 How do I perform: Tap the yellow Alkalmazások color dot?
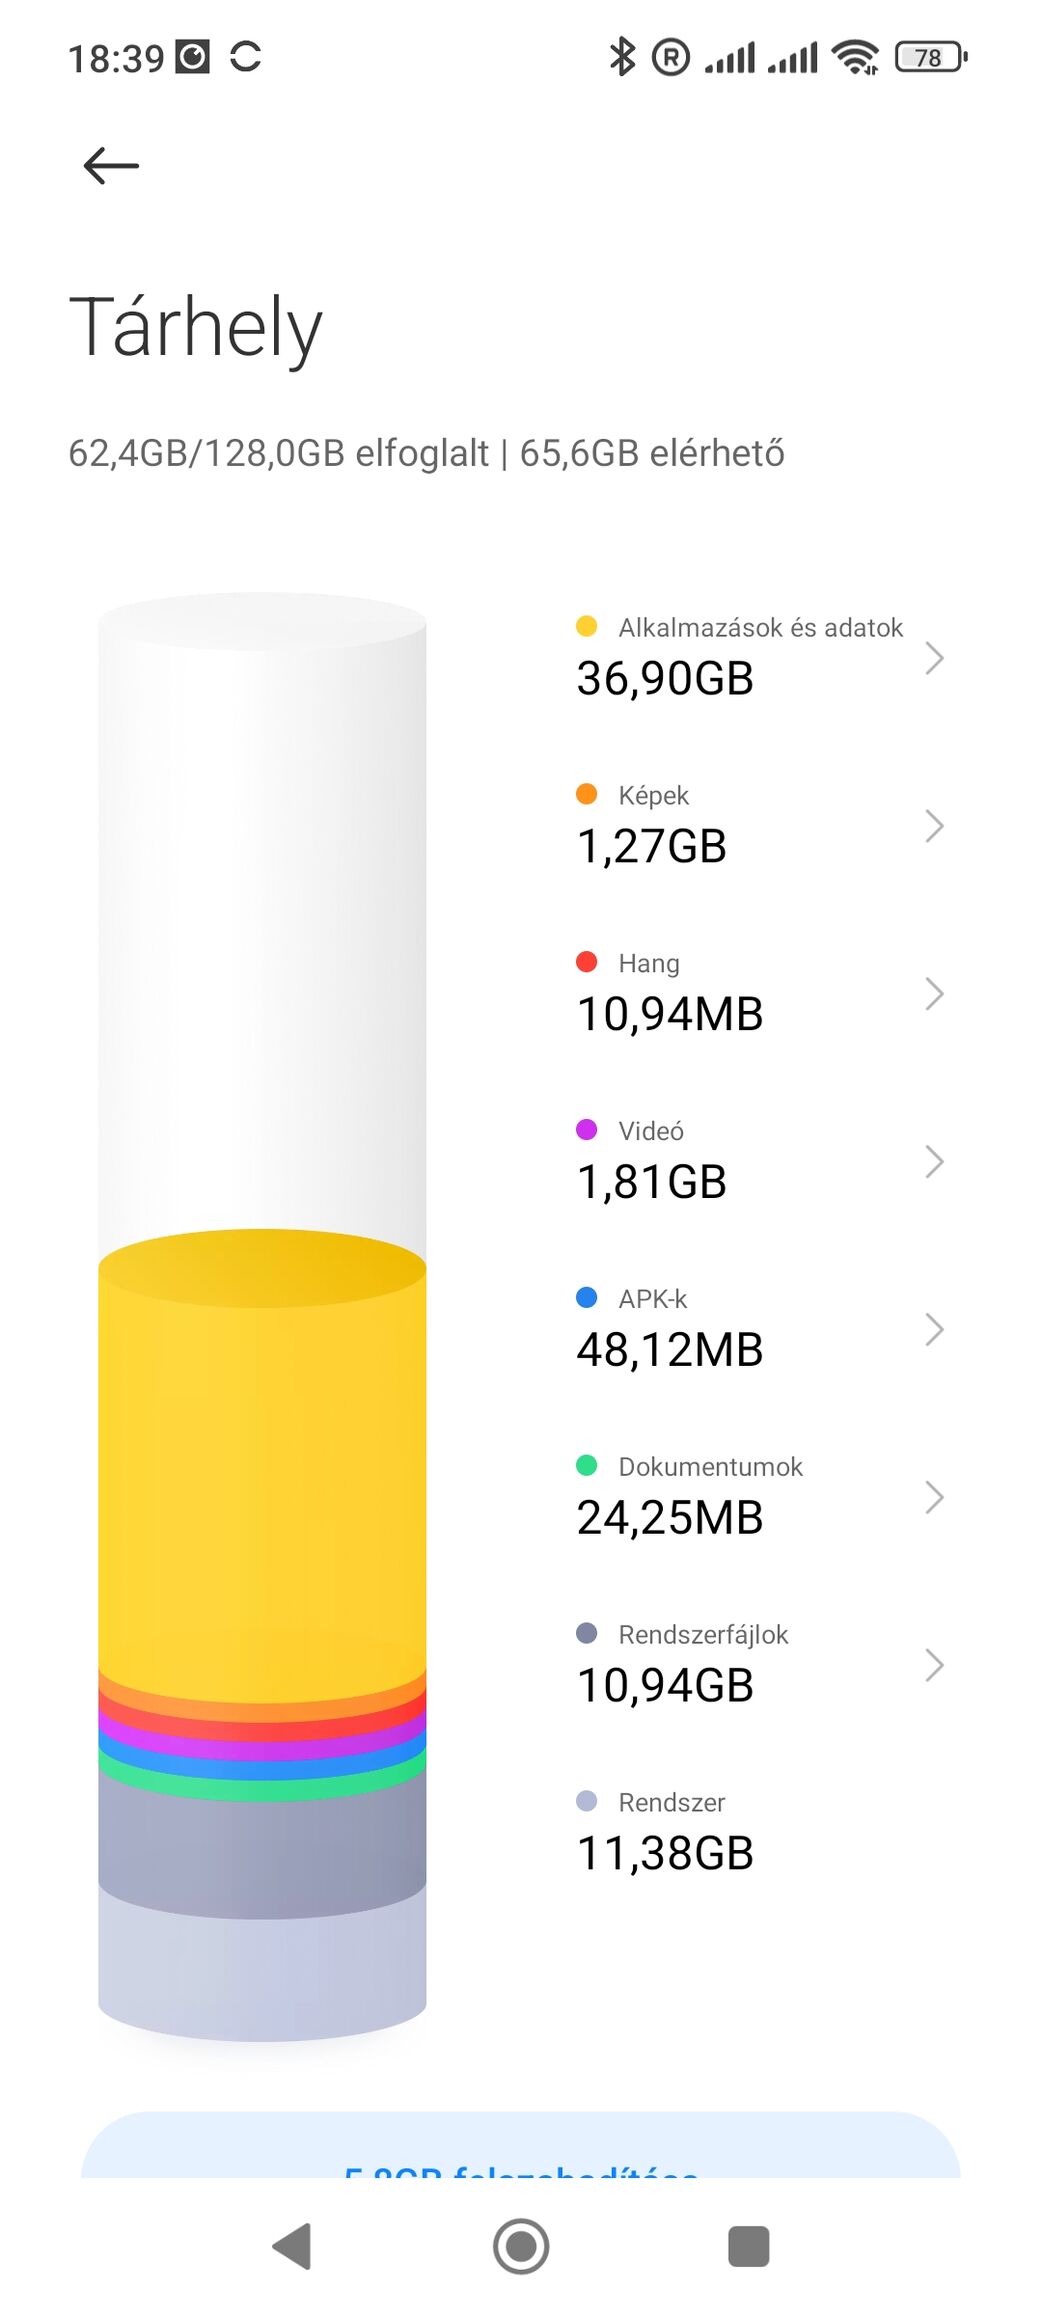(x=587, y=626)
